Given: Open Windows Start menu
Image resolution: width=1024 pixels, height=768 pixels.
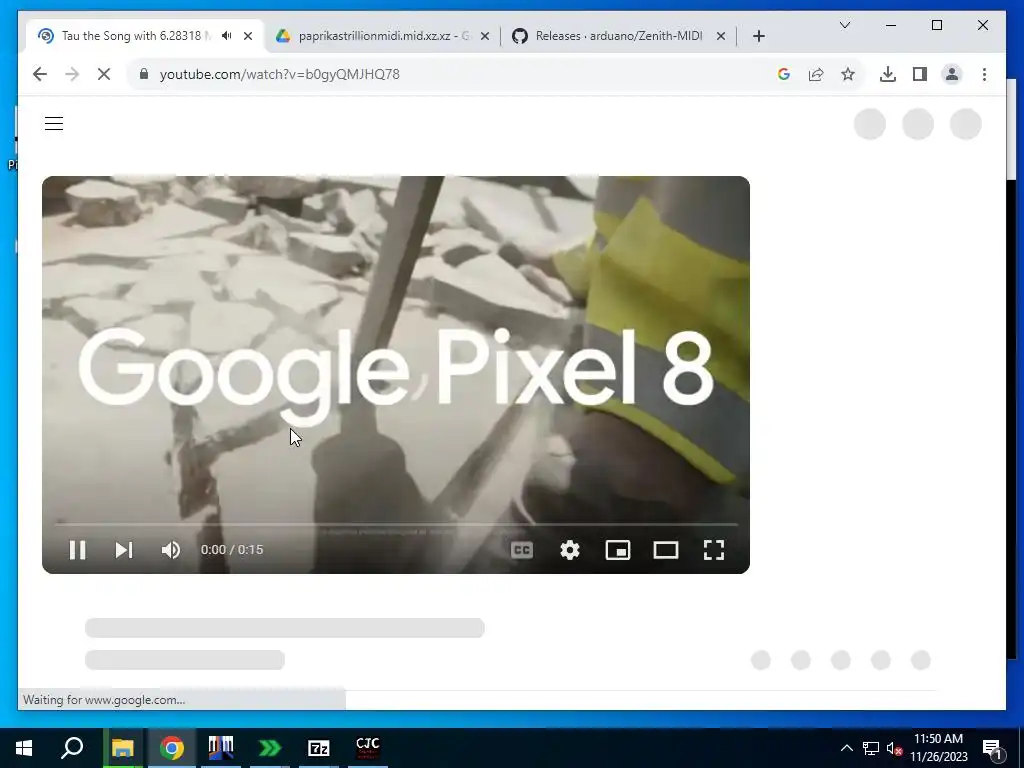Looking at the screenshot, I should pos(24,748).
